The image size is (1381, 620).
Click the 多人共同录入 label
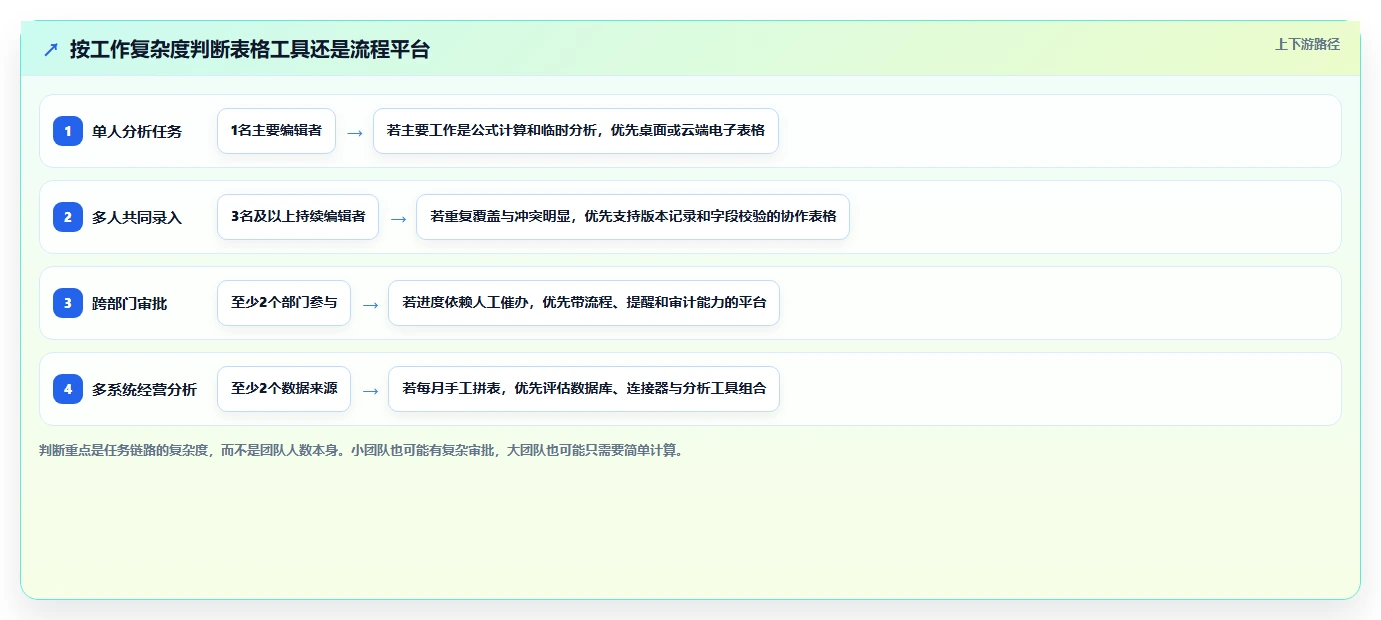(137, 217)
